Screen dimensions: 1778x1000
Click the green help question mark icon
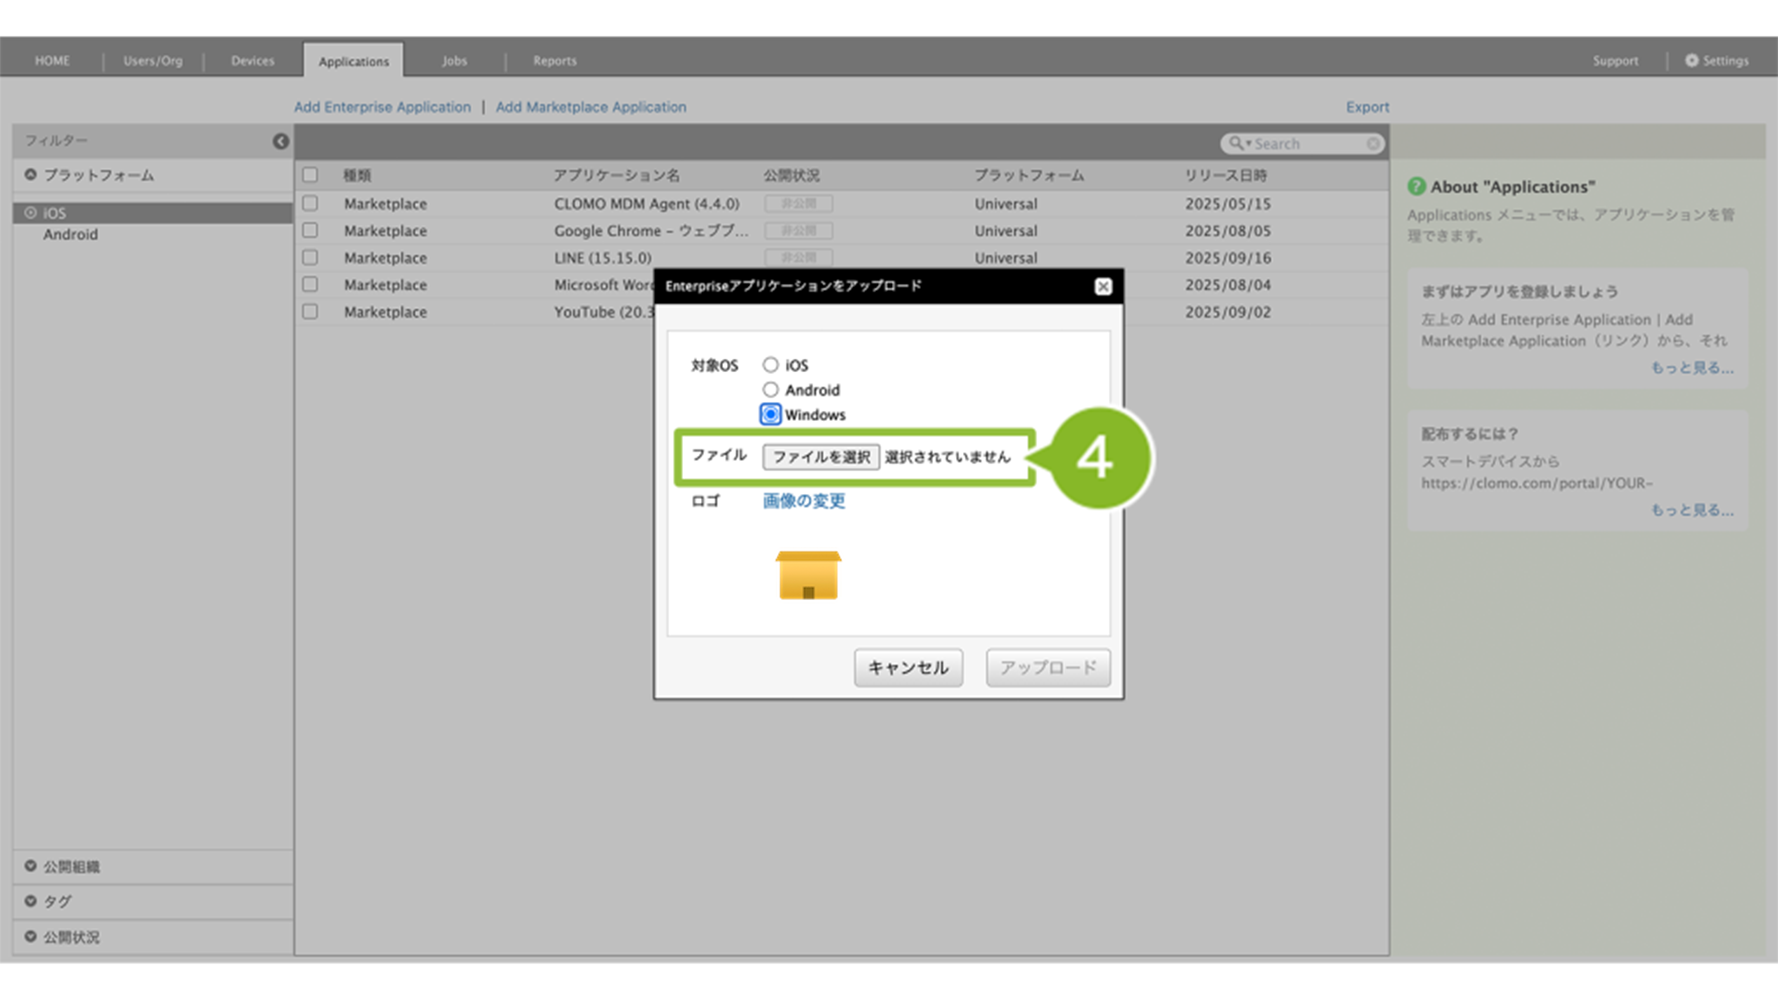pos(1416,186)
